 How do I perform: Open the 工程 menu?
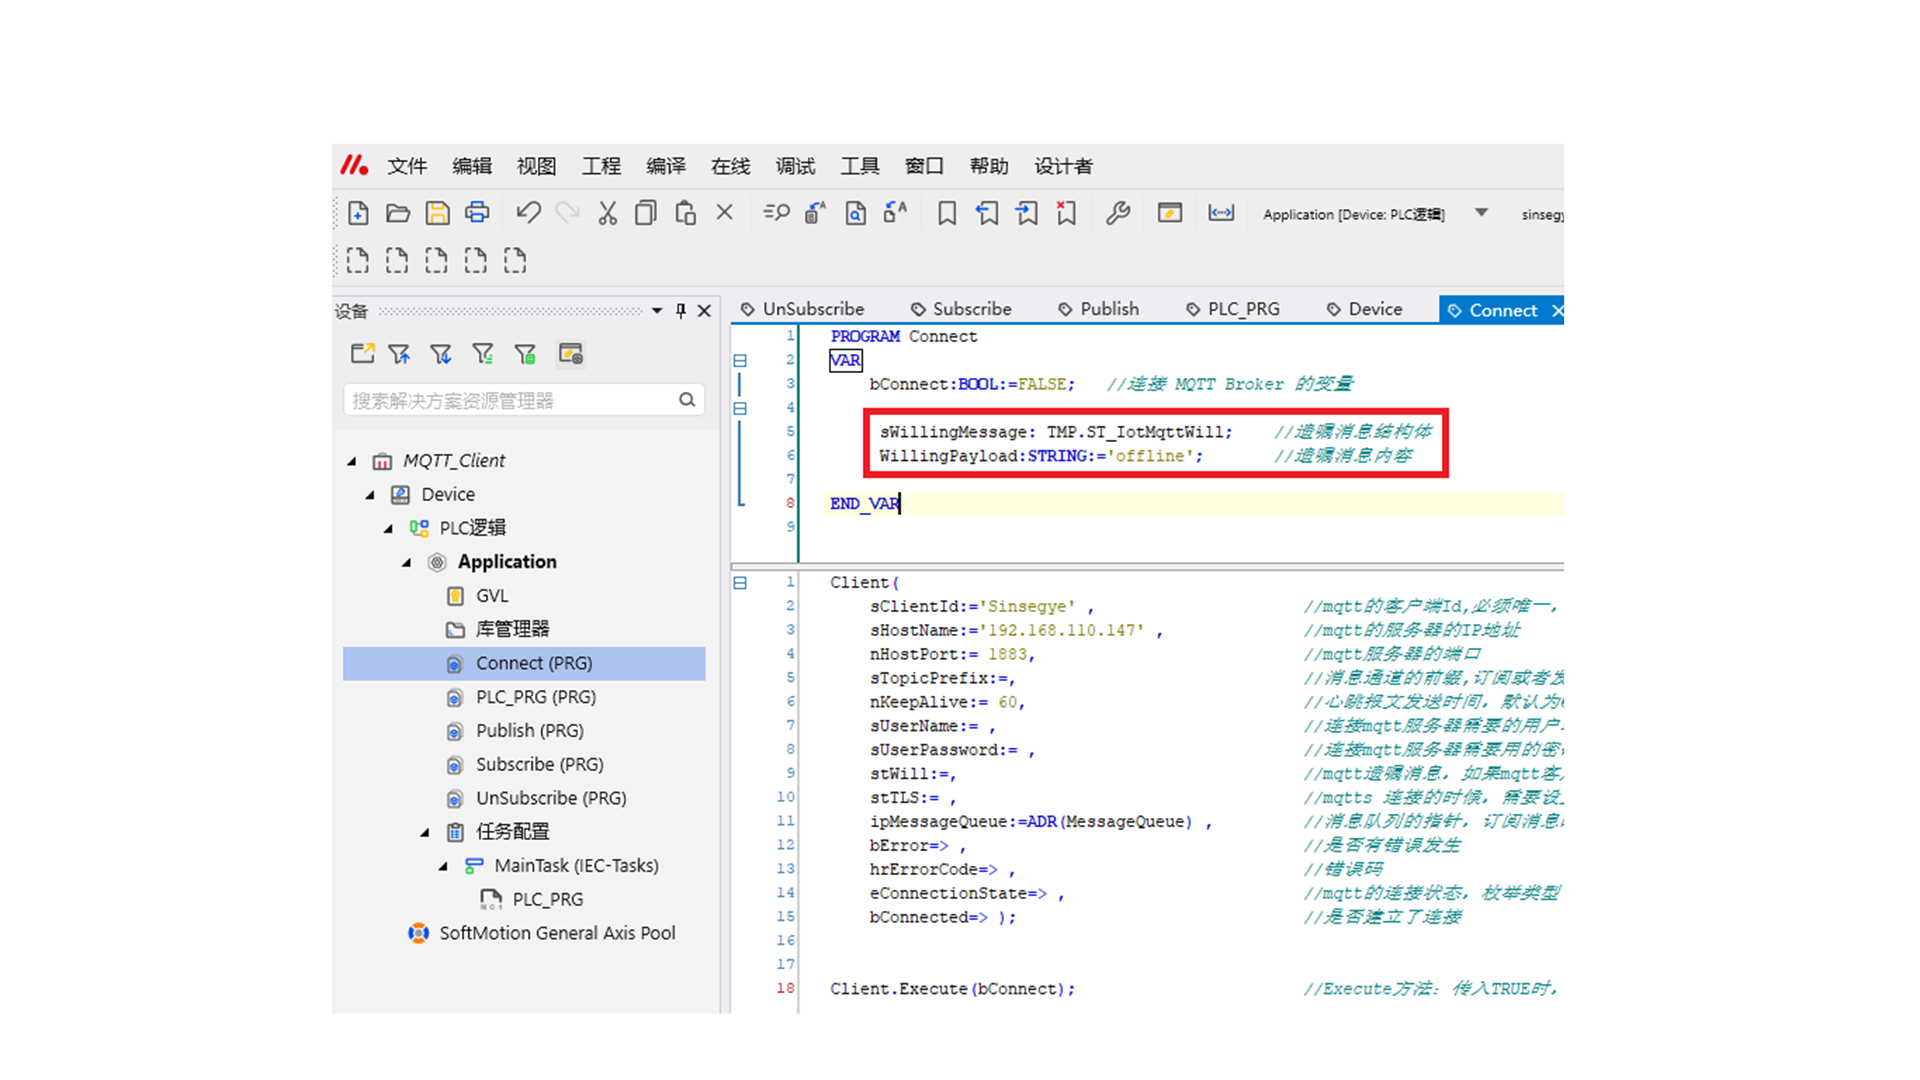coord(601,166)
